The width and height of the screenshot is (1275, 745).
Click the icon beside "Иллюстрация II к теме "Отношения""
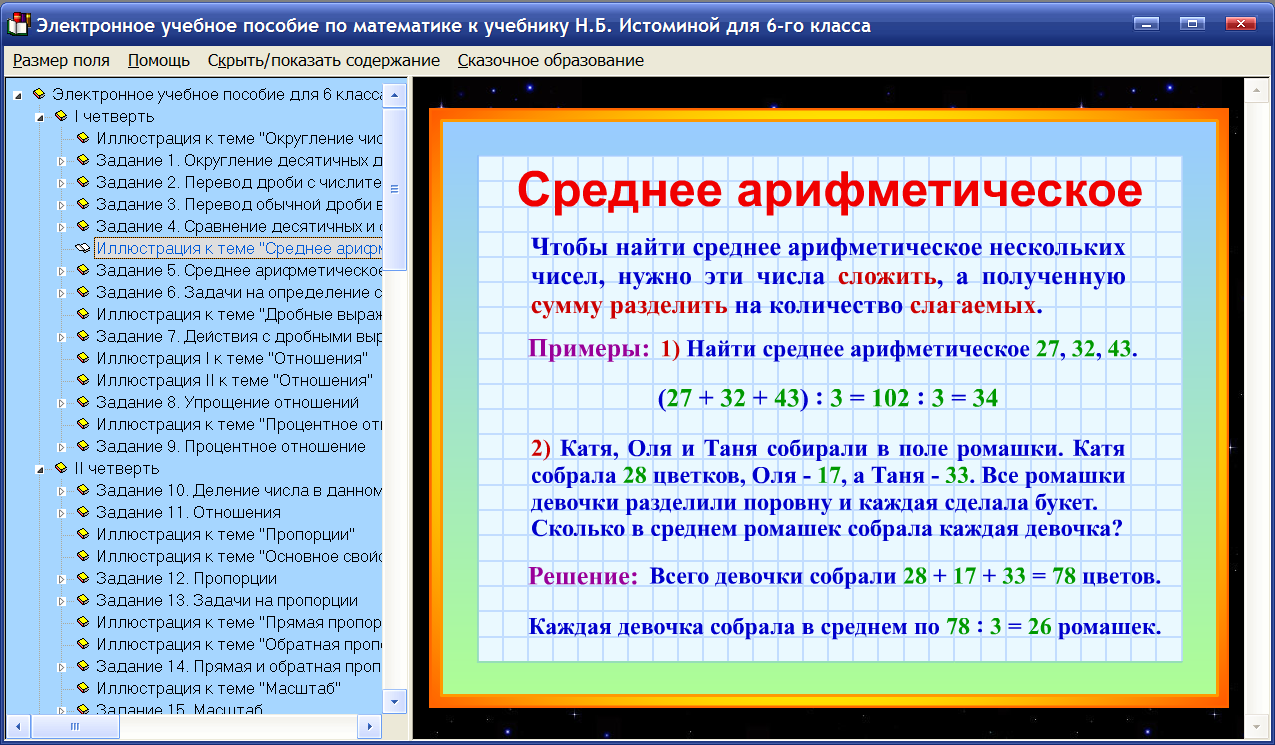pos(84,379)
